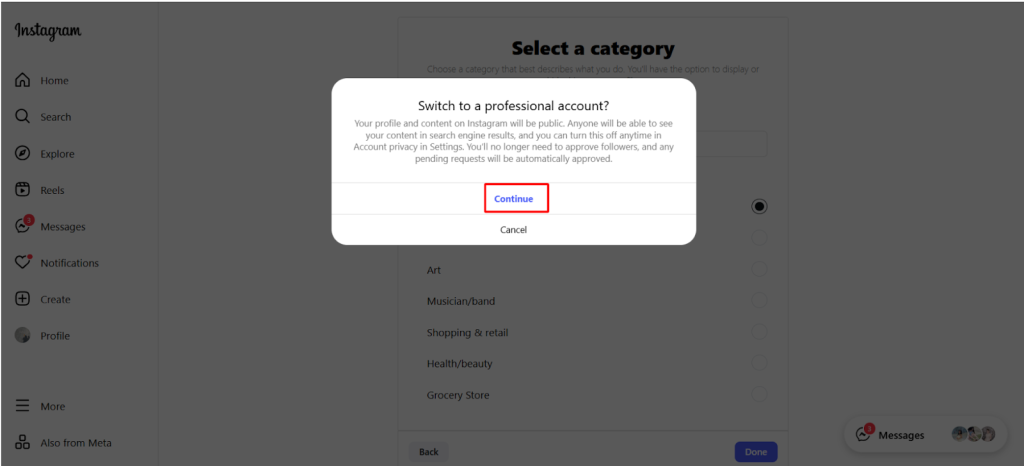
Task: Click Continue in the dialog
Action: coord(514,199)
